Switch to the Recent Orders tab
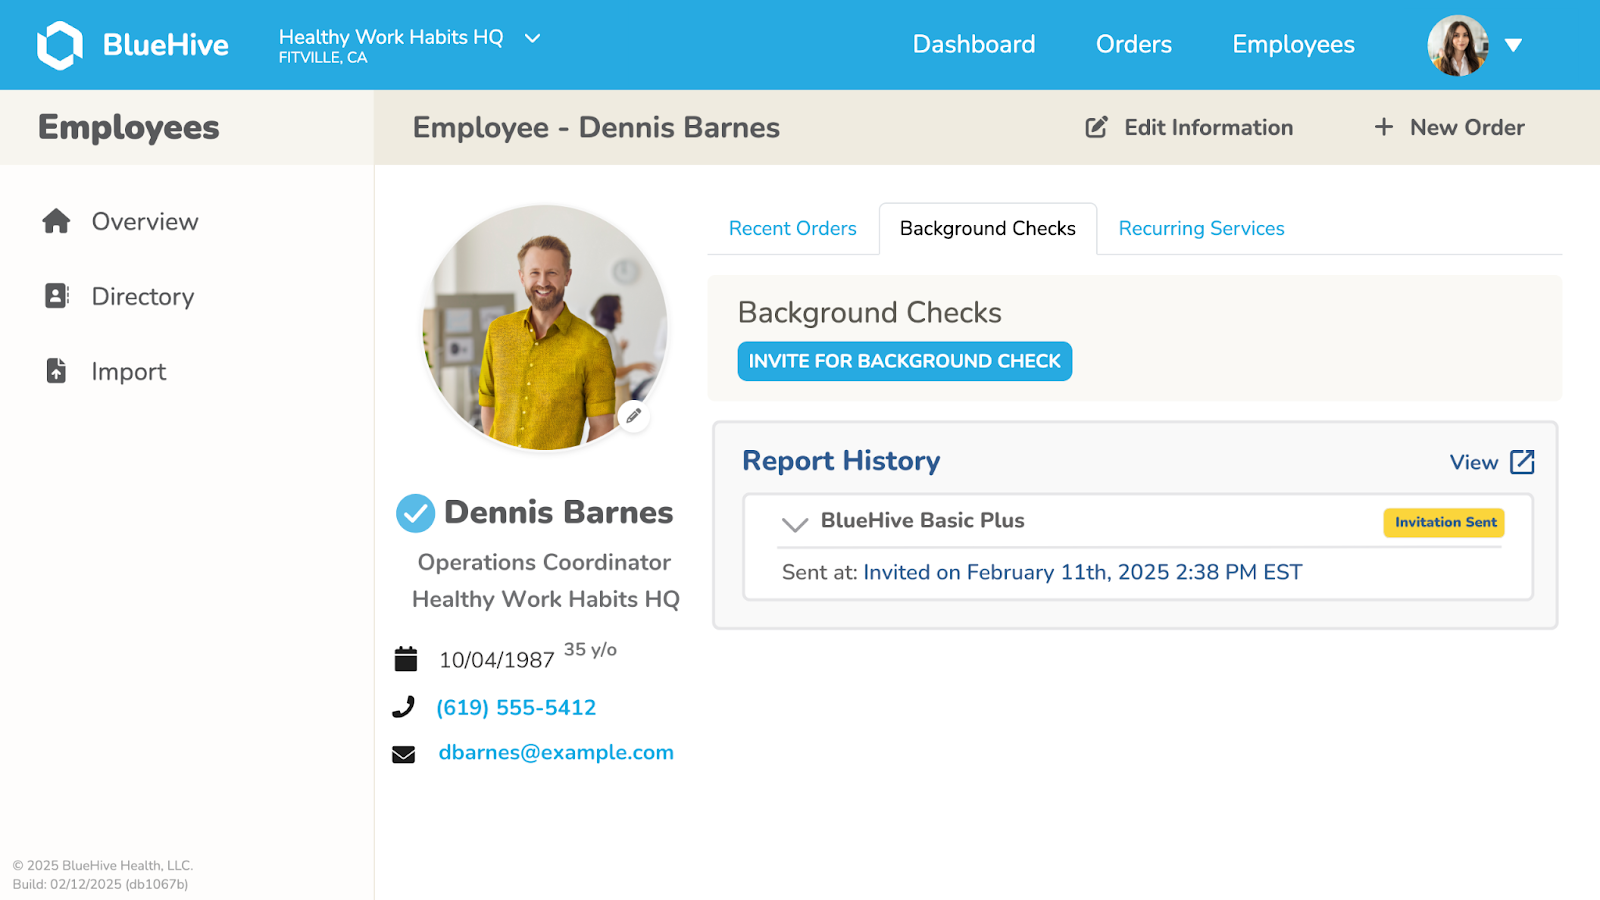 (793, 229)
